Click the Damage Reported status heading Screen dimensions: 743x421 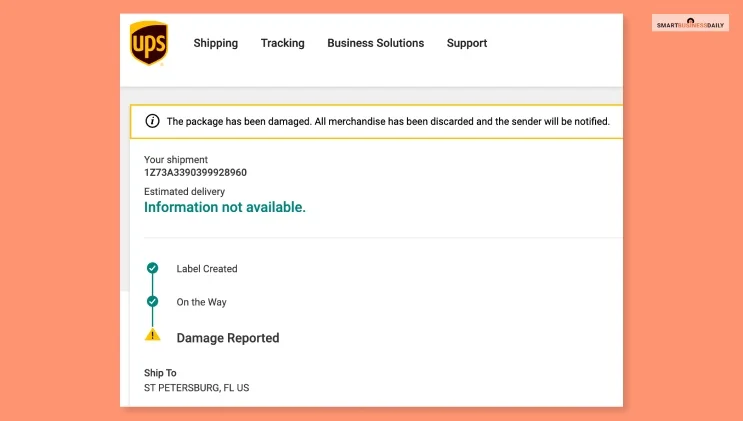(x=228, y=338)
